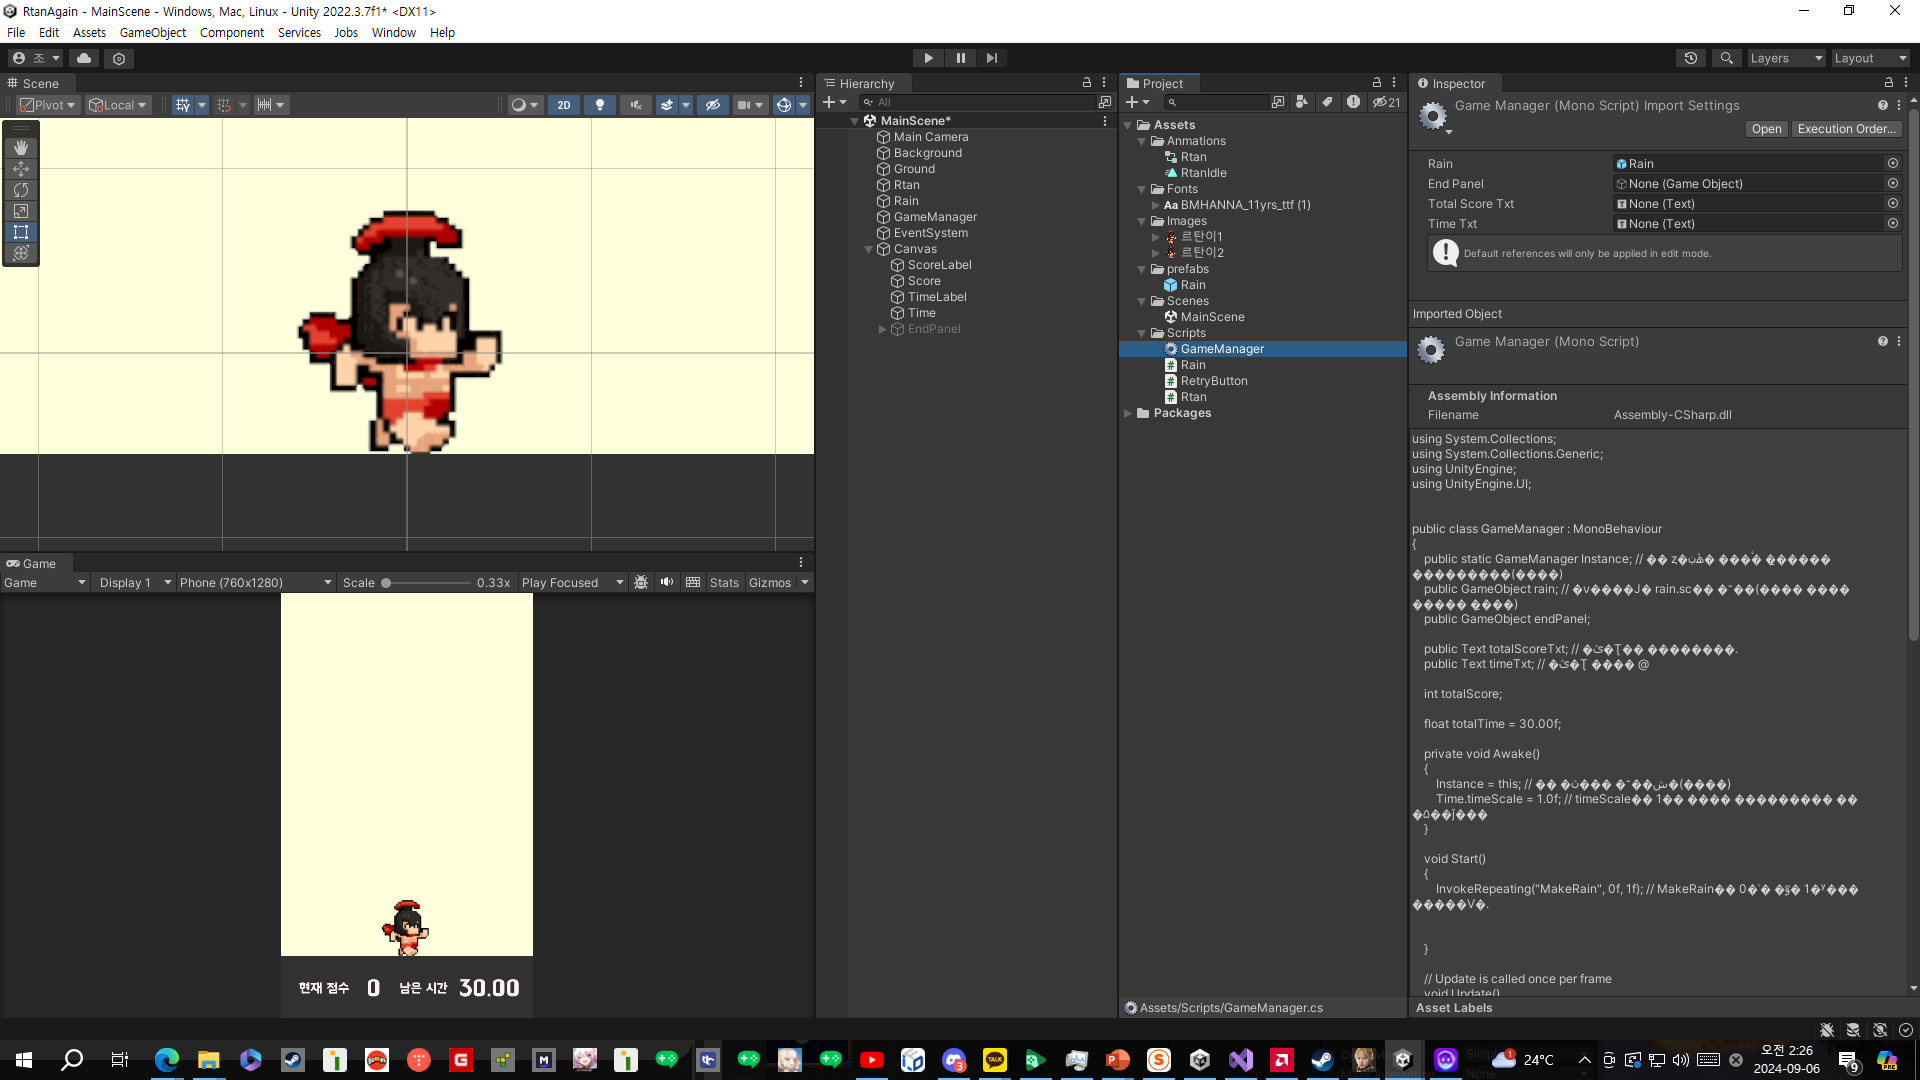The image size is (1920, 1080).
Task: Select the Rotate tool in Scene toolbar
Action: 21,189
